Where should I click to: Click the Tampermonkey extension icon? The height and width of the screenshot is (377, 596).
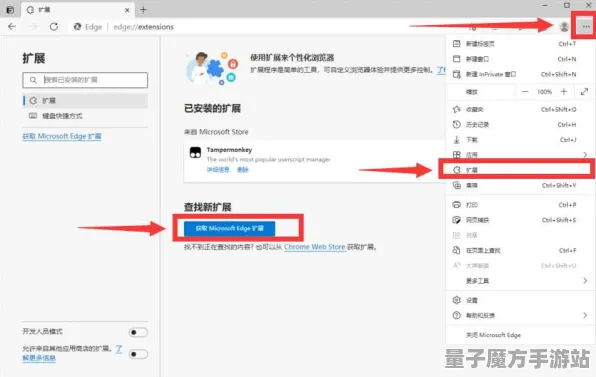195,152
